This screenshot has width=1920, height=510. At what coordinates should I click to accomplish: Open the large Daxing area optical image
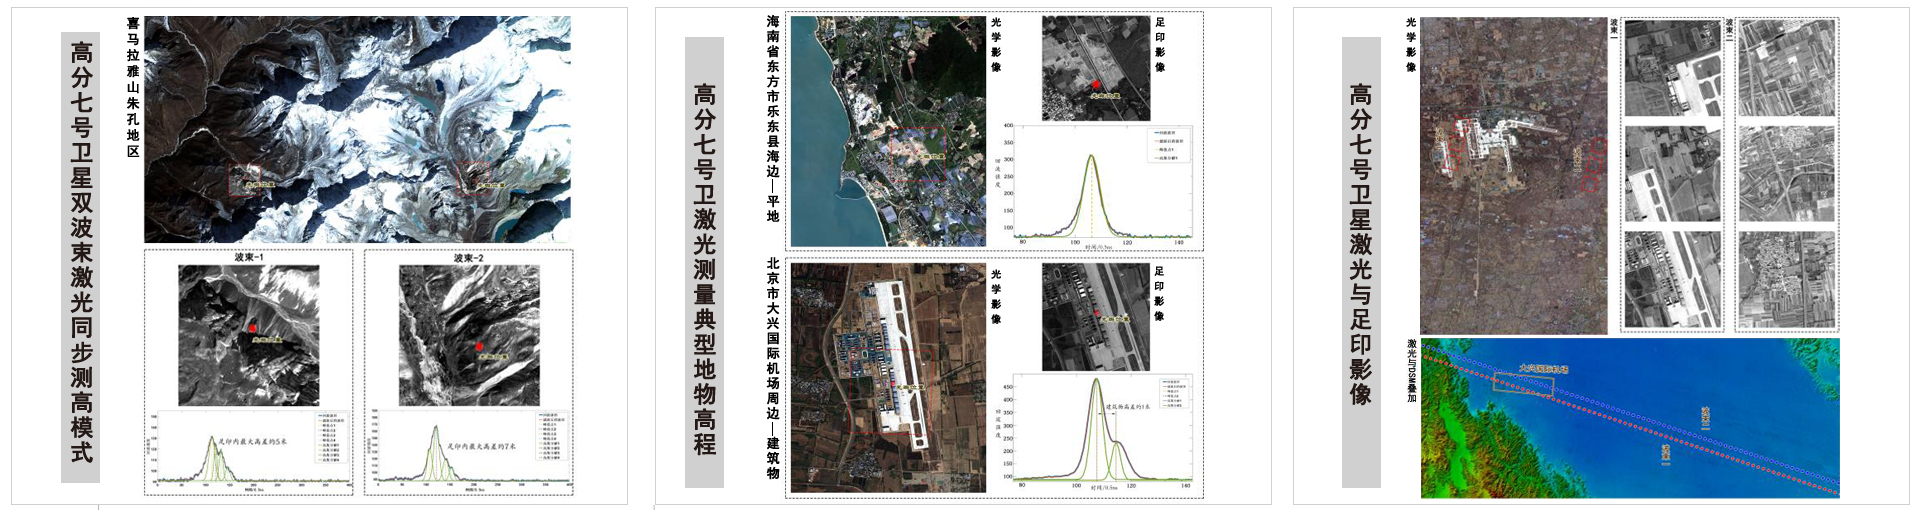(x=1514, y=175)
